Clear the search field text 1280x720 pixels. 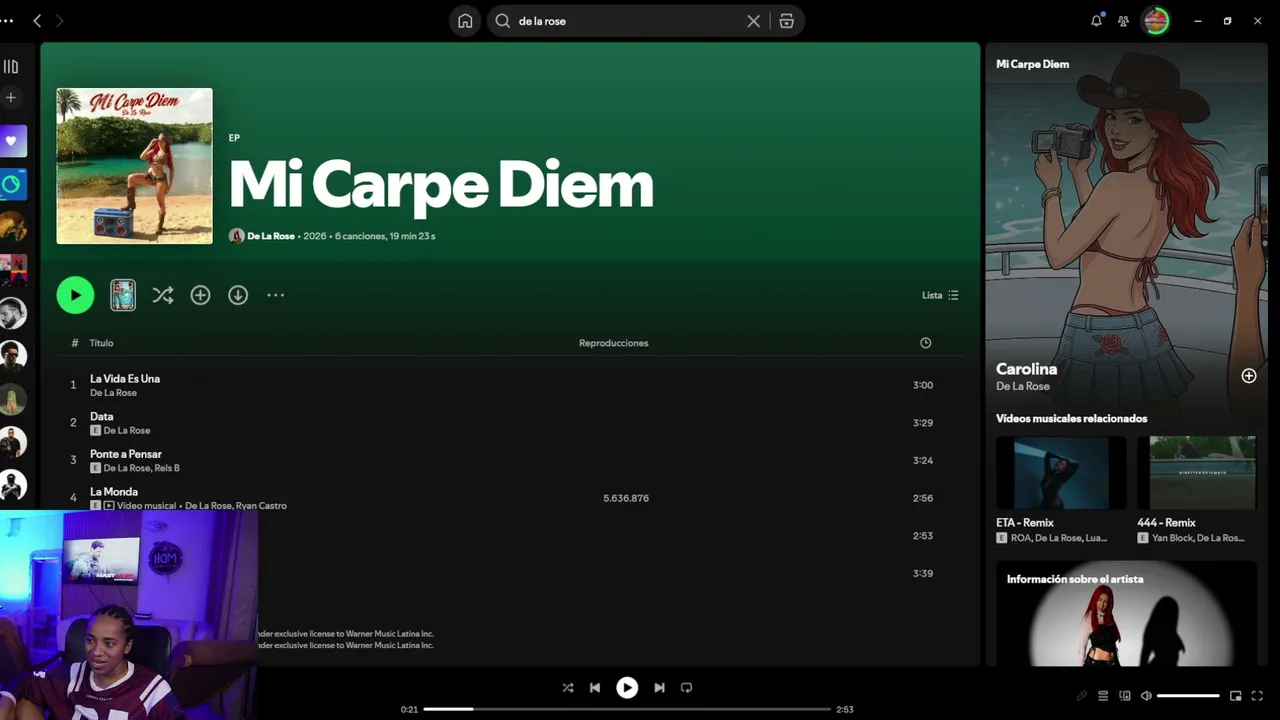(x=754, y=21)
